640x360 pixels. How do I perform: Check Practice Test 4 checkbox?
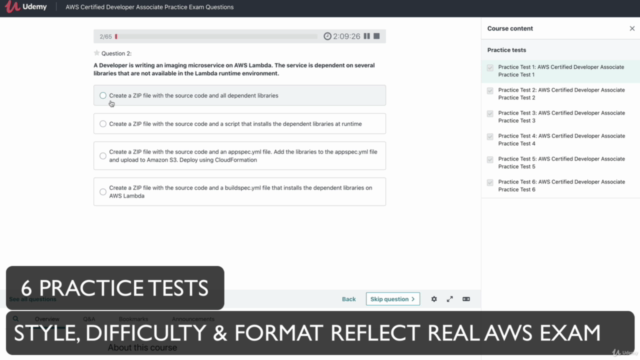[x=490, y=136]
